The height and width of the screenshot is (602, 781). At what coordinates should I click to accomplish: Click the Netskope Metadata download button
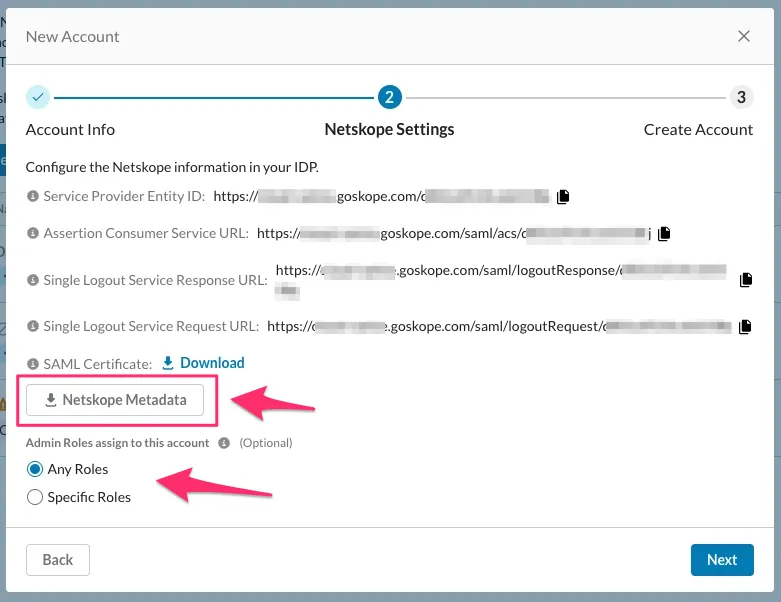[x=115, y=400]
